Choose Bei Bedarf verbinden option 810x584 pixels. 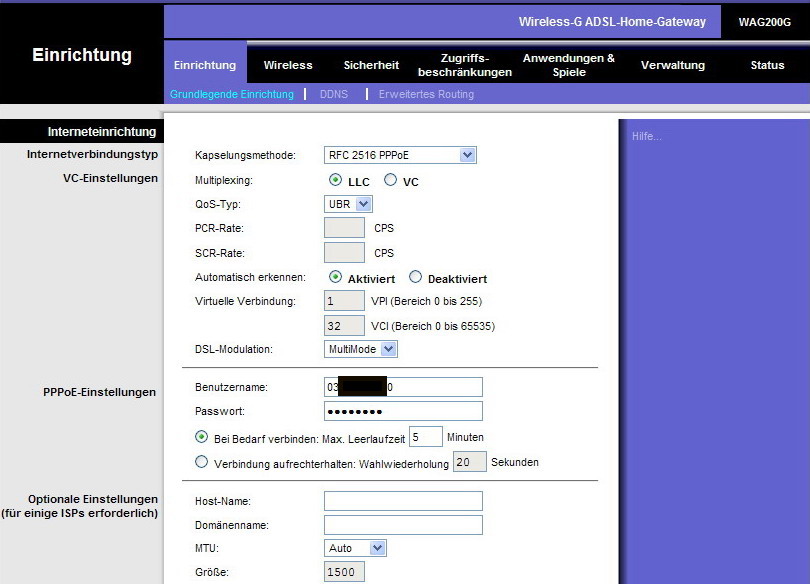(x=202, y=437)
